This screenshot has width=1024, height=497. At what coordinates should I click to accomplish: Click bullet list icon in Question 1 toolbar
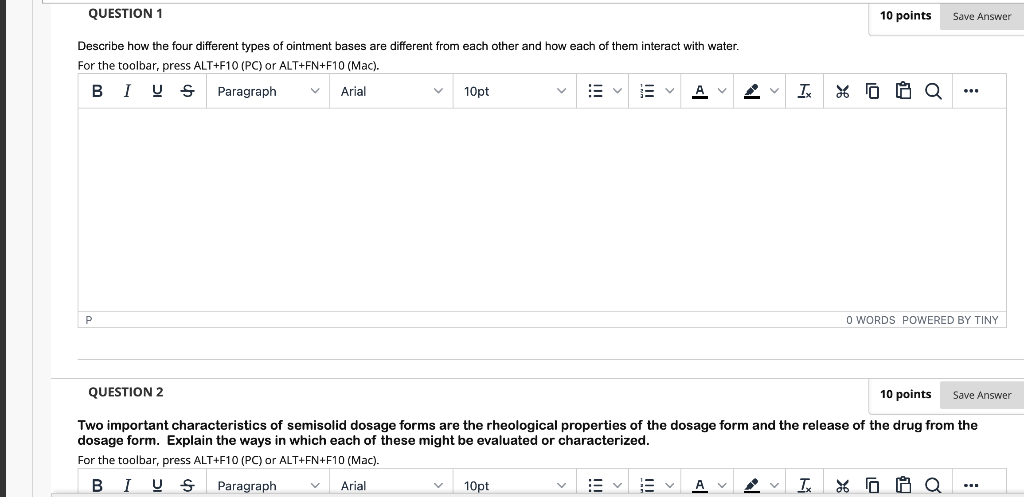pos(595,91)
